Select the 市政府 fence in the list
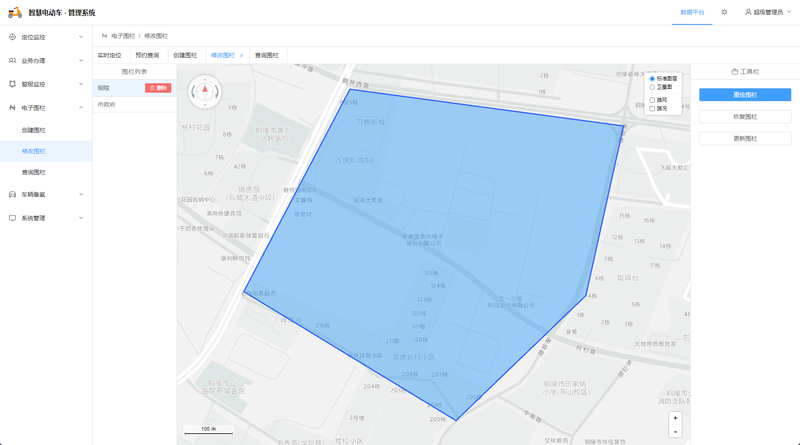Screen dimensions: 800x445 tap(135, 104)
